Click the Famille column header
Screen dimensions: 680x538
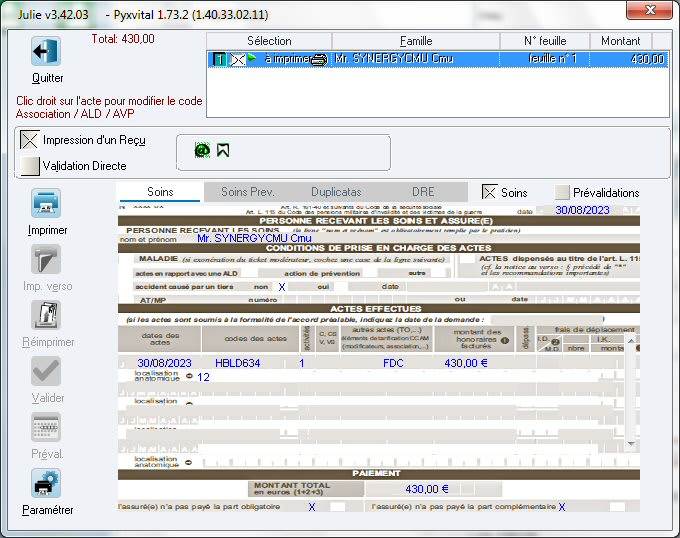click(x=415, y=41)
